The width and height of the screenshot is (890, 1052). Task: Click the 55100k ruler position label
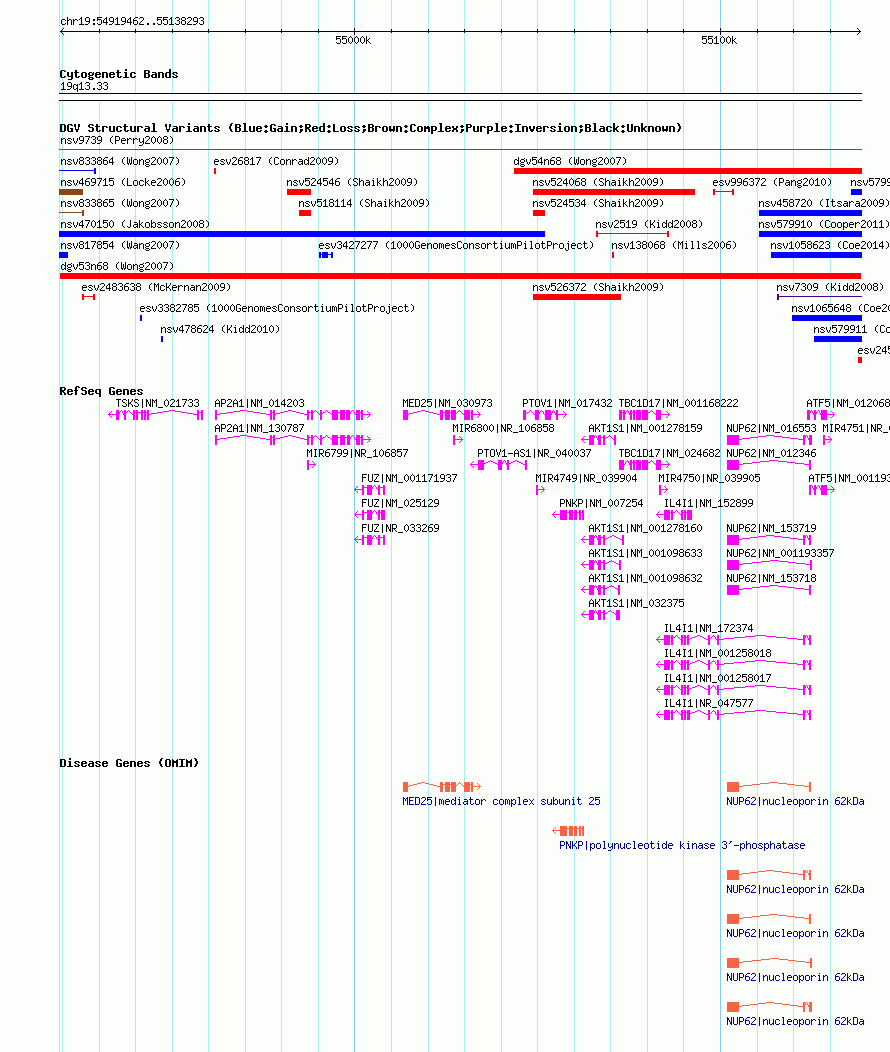719,40
